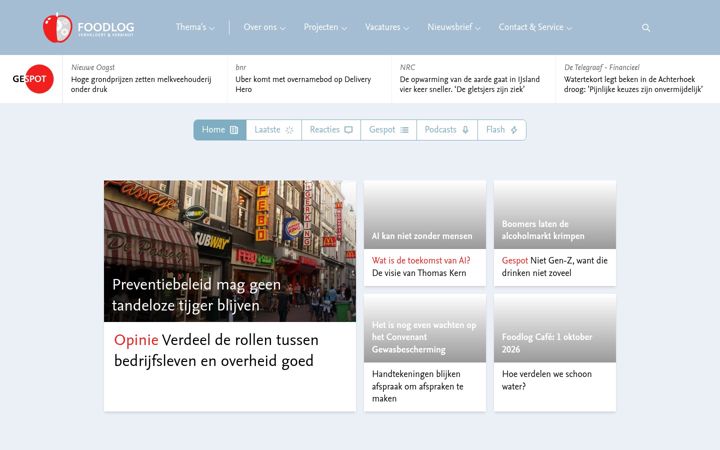Open the Reacties tab

[331, 130]
